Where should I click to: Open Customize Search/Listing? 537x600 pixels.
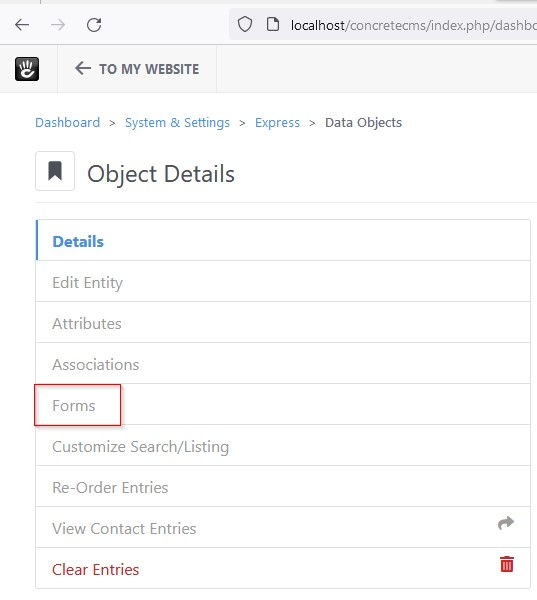(283, 446)
